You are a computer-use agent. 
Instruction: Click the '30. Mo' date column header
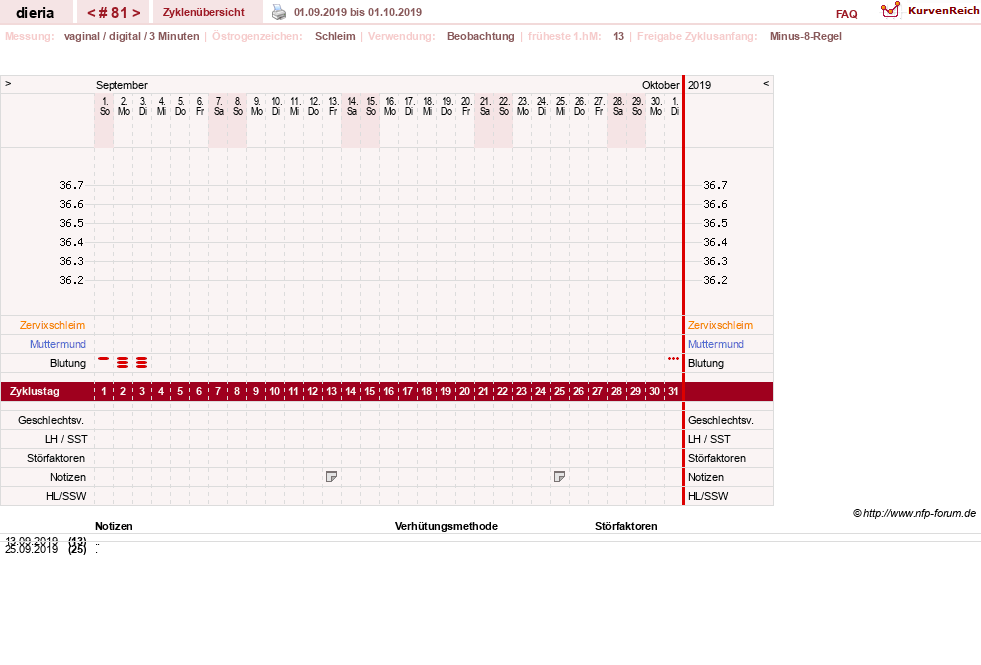click(x=656, y=106)
